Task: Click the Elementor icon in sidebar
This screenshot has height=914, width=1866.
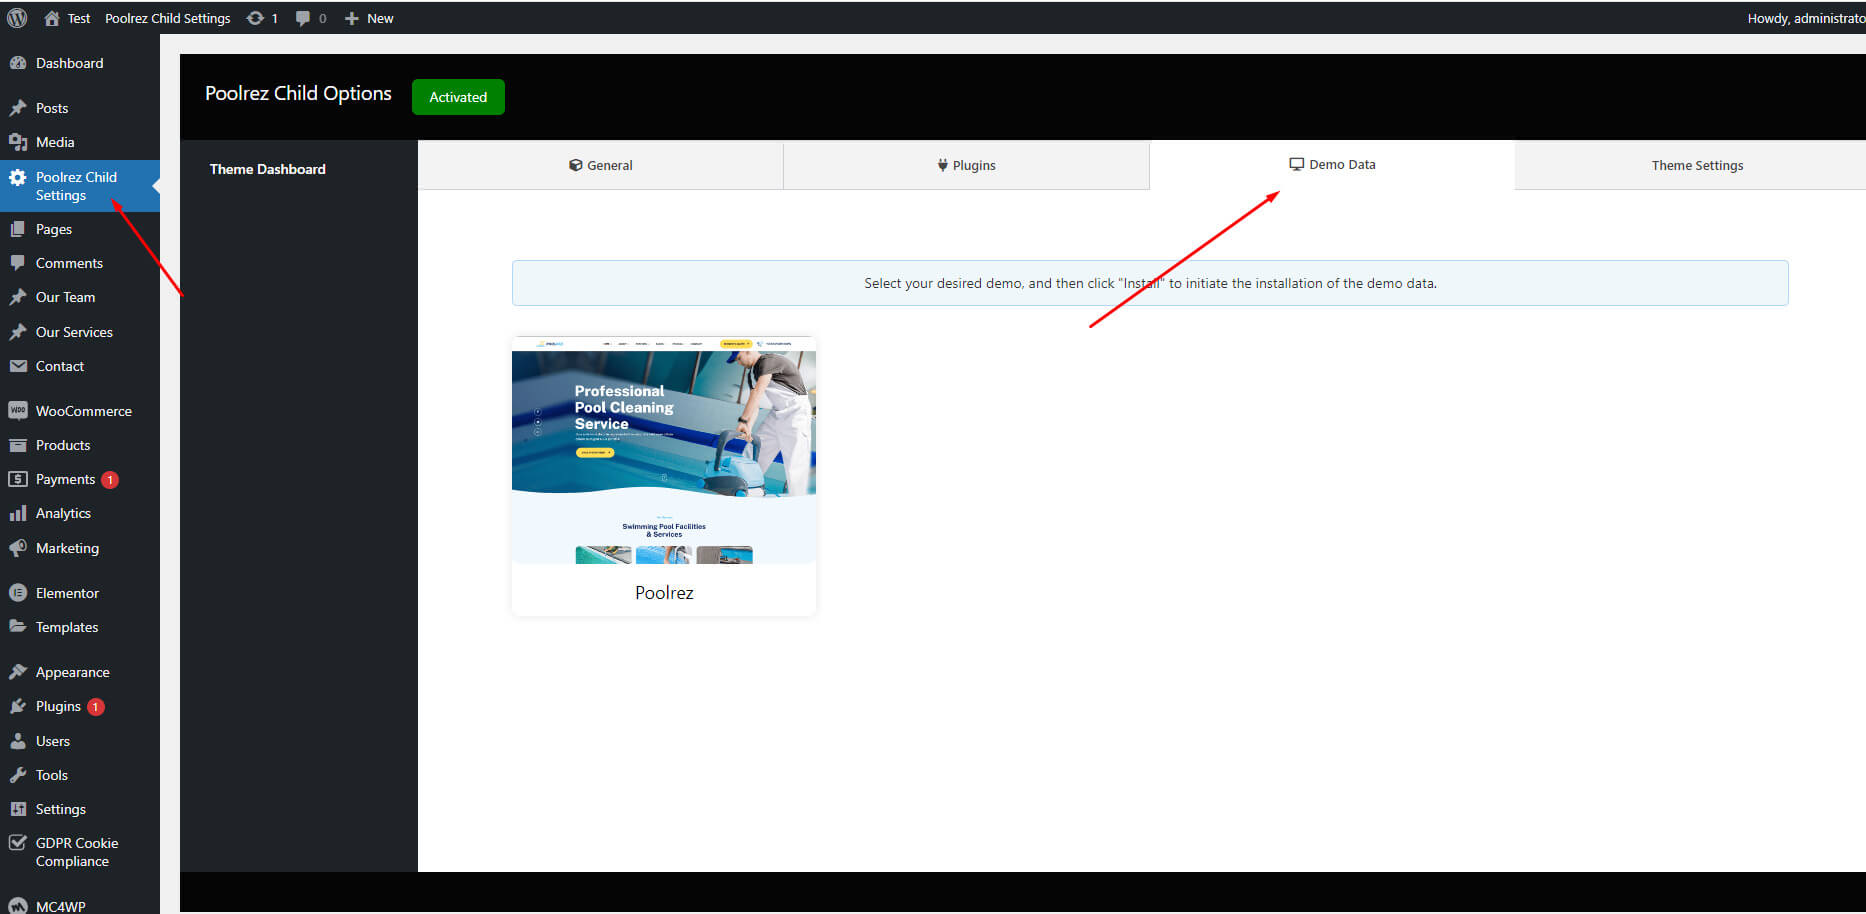Action: coord(18,593)
